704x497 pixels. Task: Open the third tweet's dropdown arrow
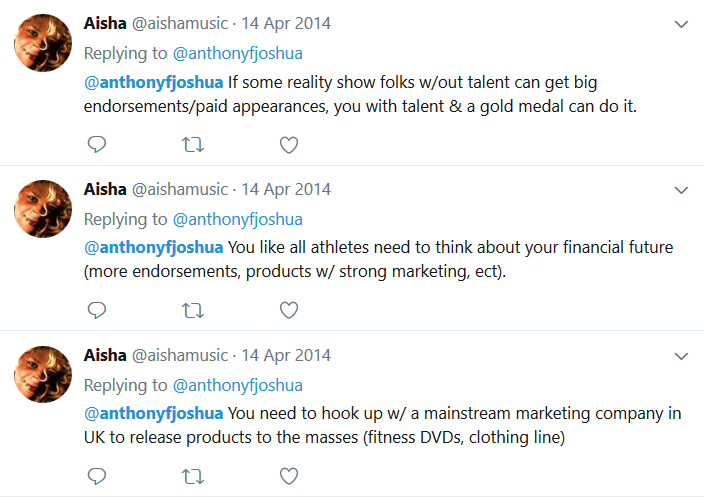682,355
